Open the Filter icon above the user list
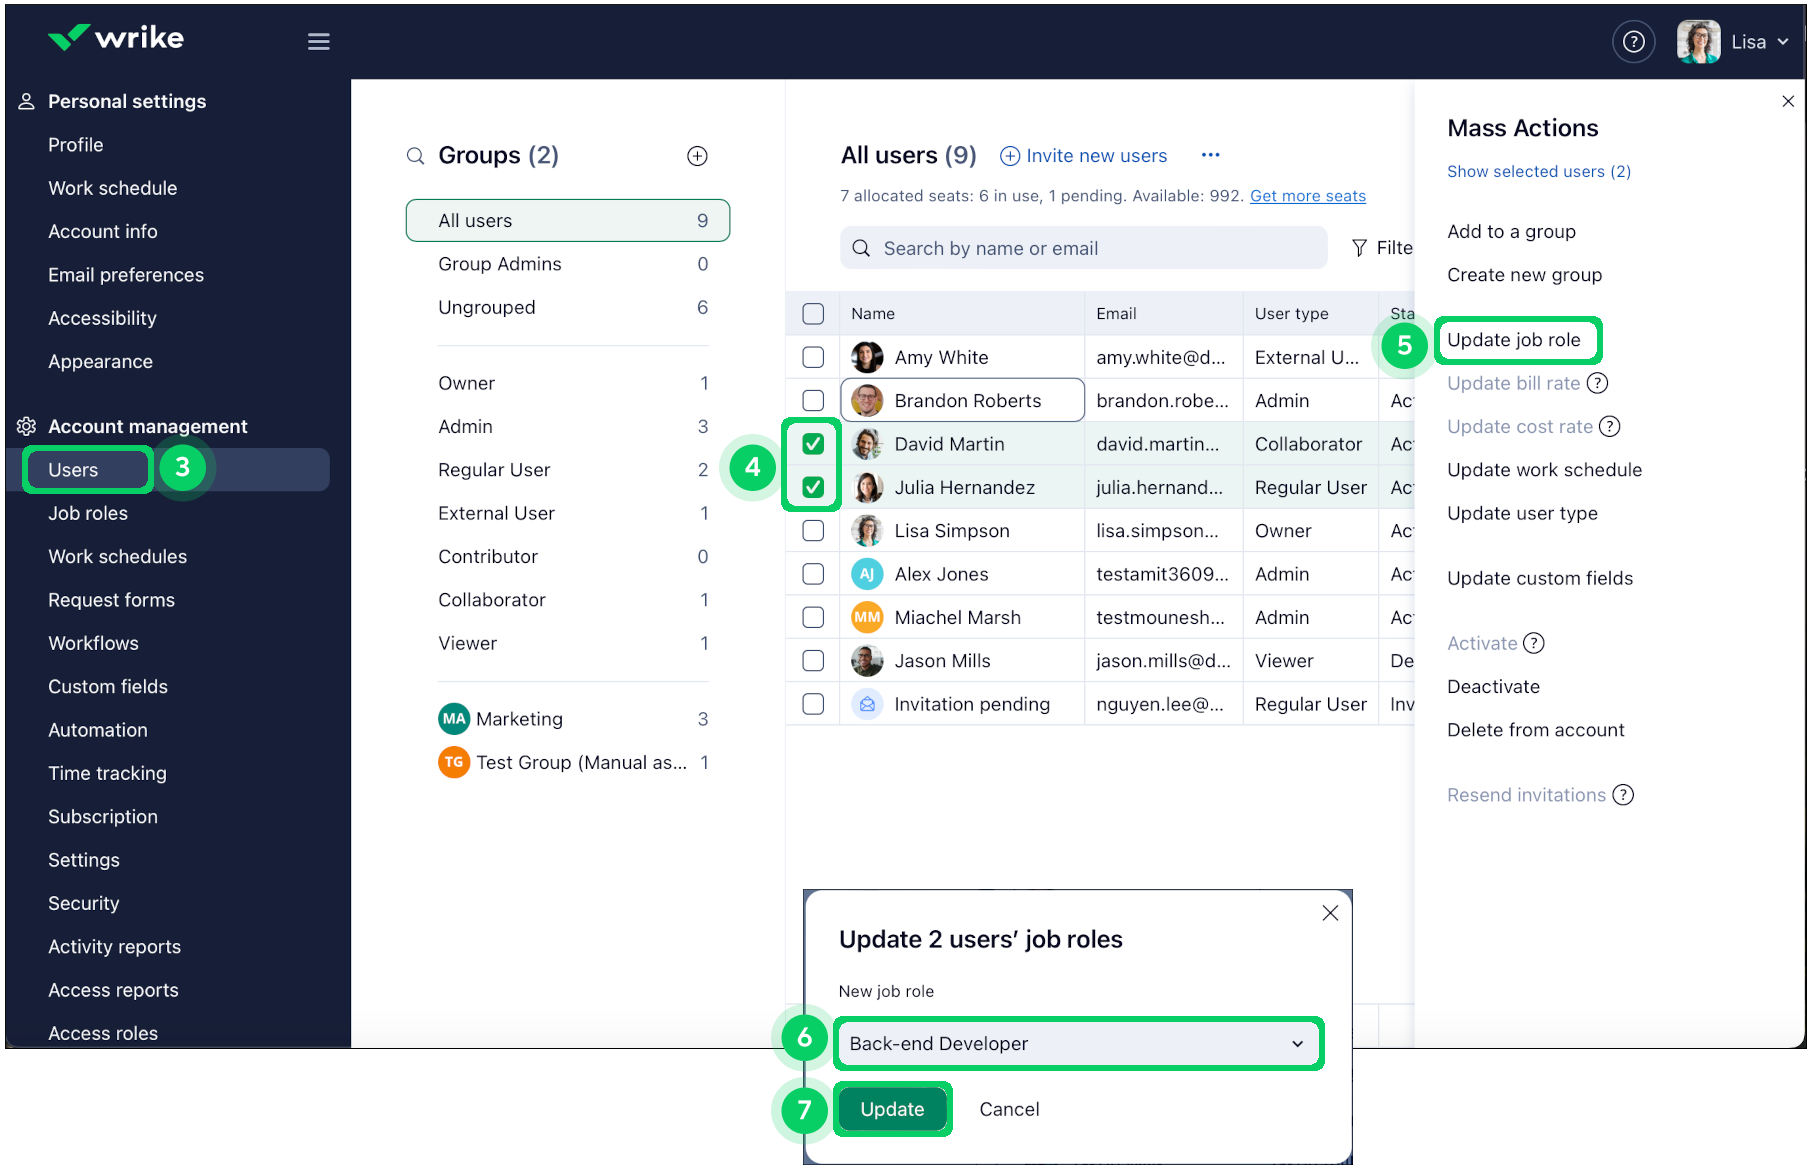This screenshot has width=1814, height=1172. 1358,247
